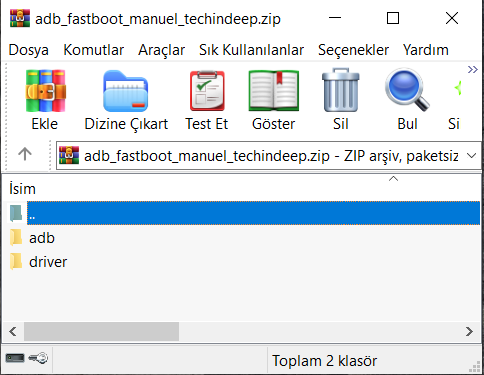The image size is (484, 375).
Task: Open the Dosya menu
Action: tap(29, 50)
